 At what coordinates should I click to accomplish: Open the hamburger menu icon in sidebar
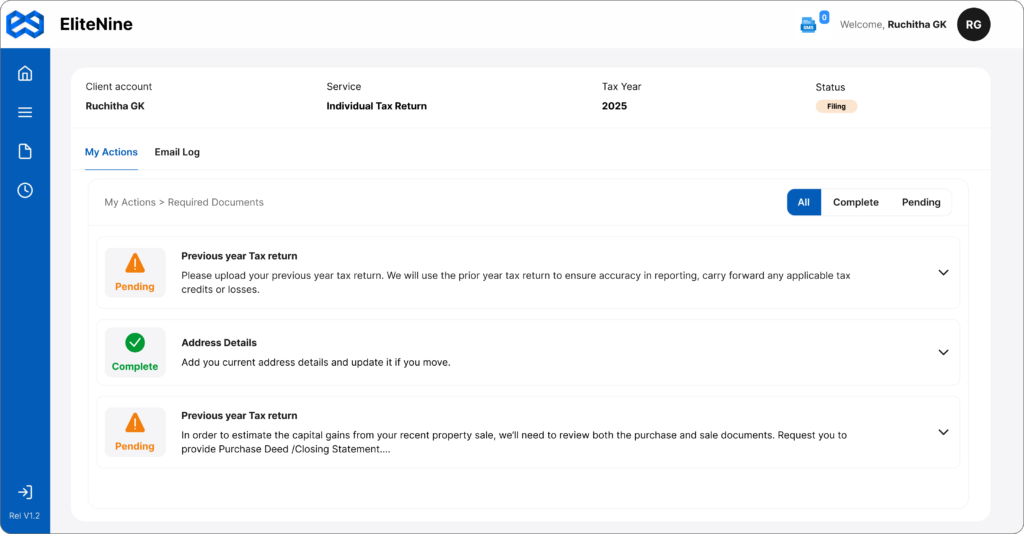[x=25, y=112]
